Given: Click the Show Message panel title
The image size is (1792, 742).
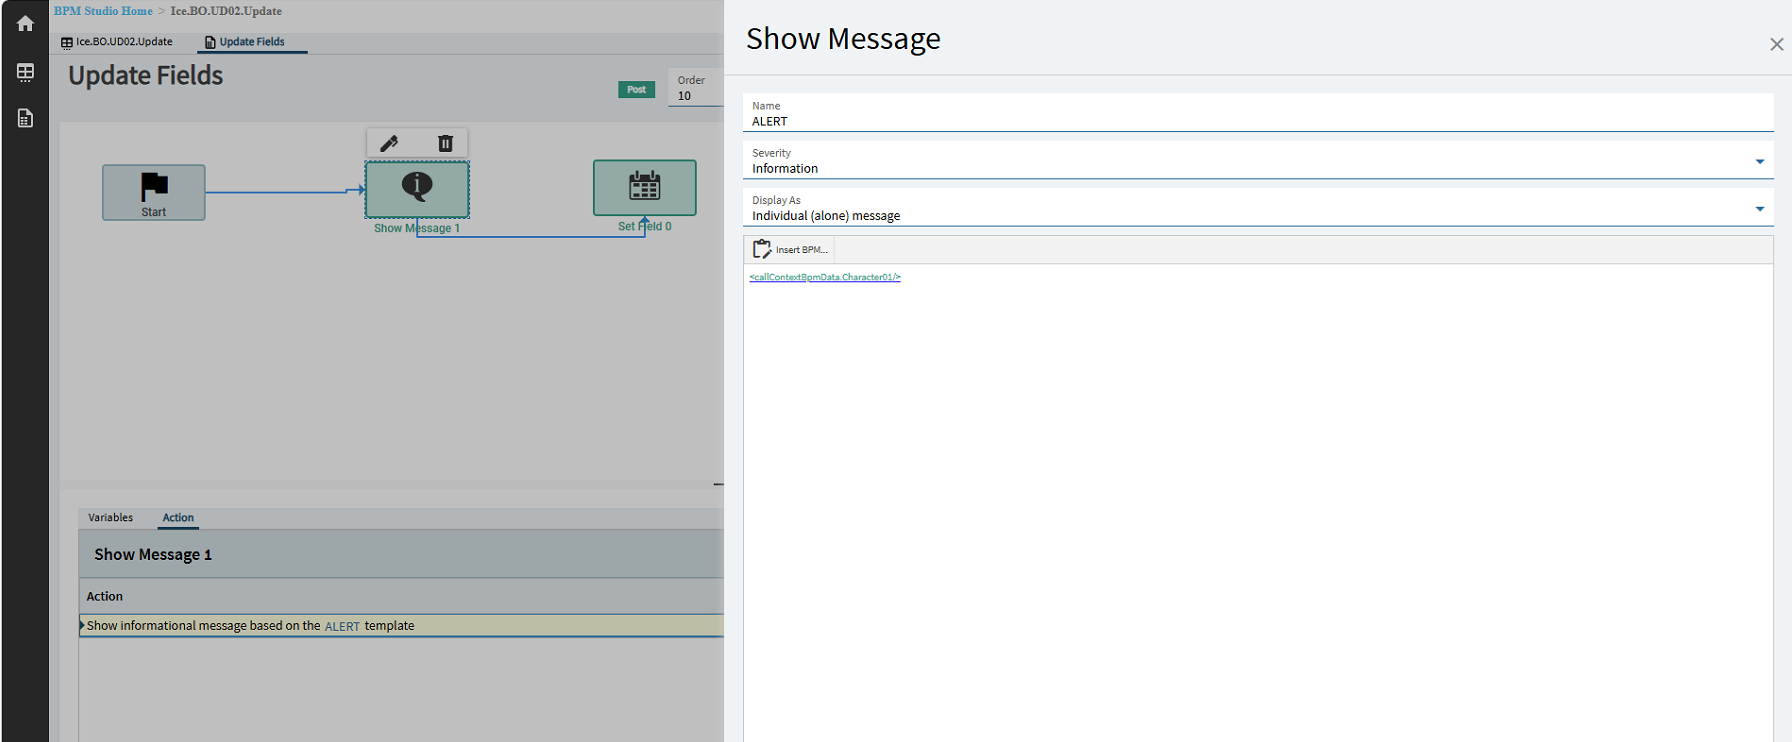Looking at the screenshot, I should click(843, 38).
